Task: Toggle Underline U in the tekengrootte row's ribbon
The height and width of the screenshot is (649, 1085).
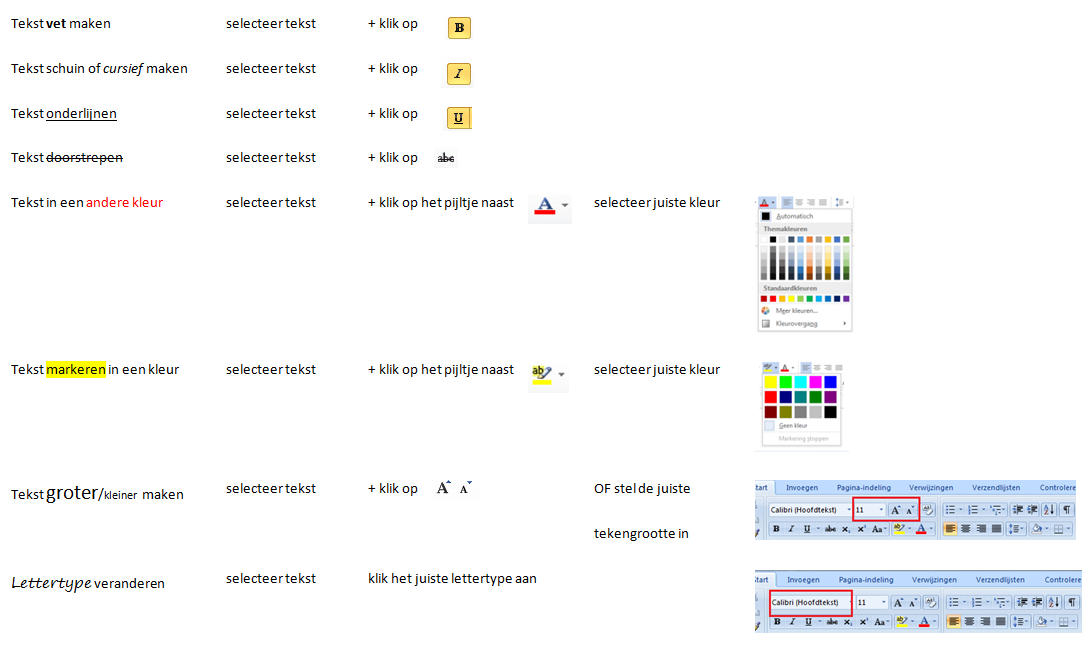Action: pos(807,529)
